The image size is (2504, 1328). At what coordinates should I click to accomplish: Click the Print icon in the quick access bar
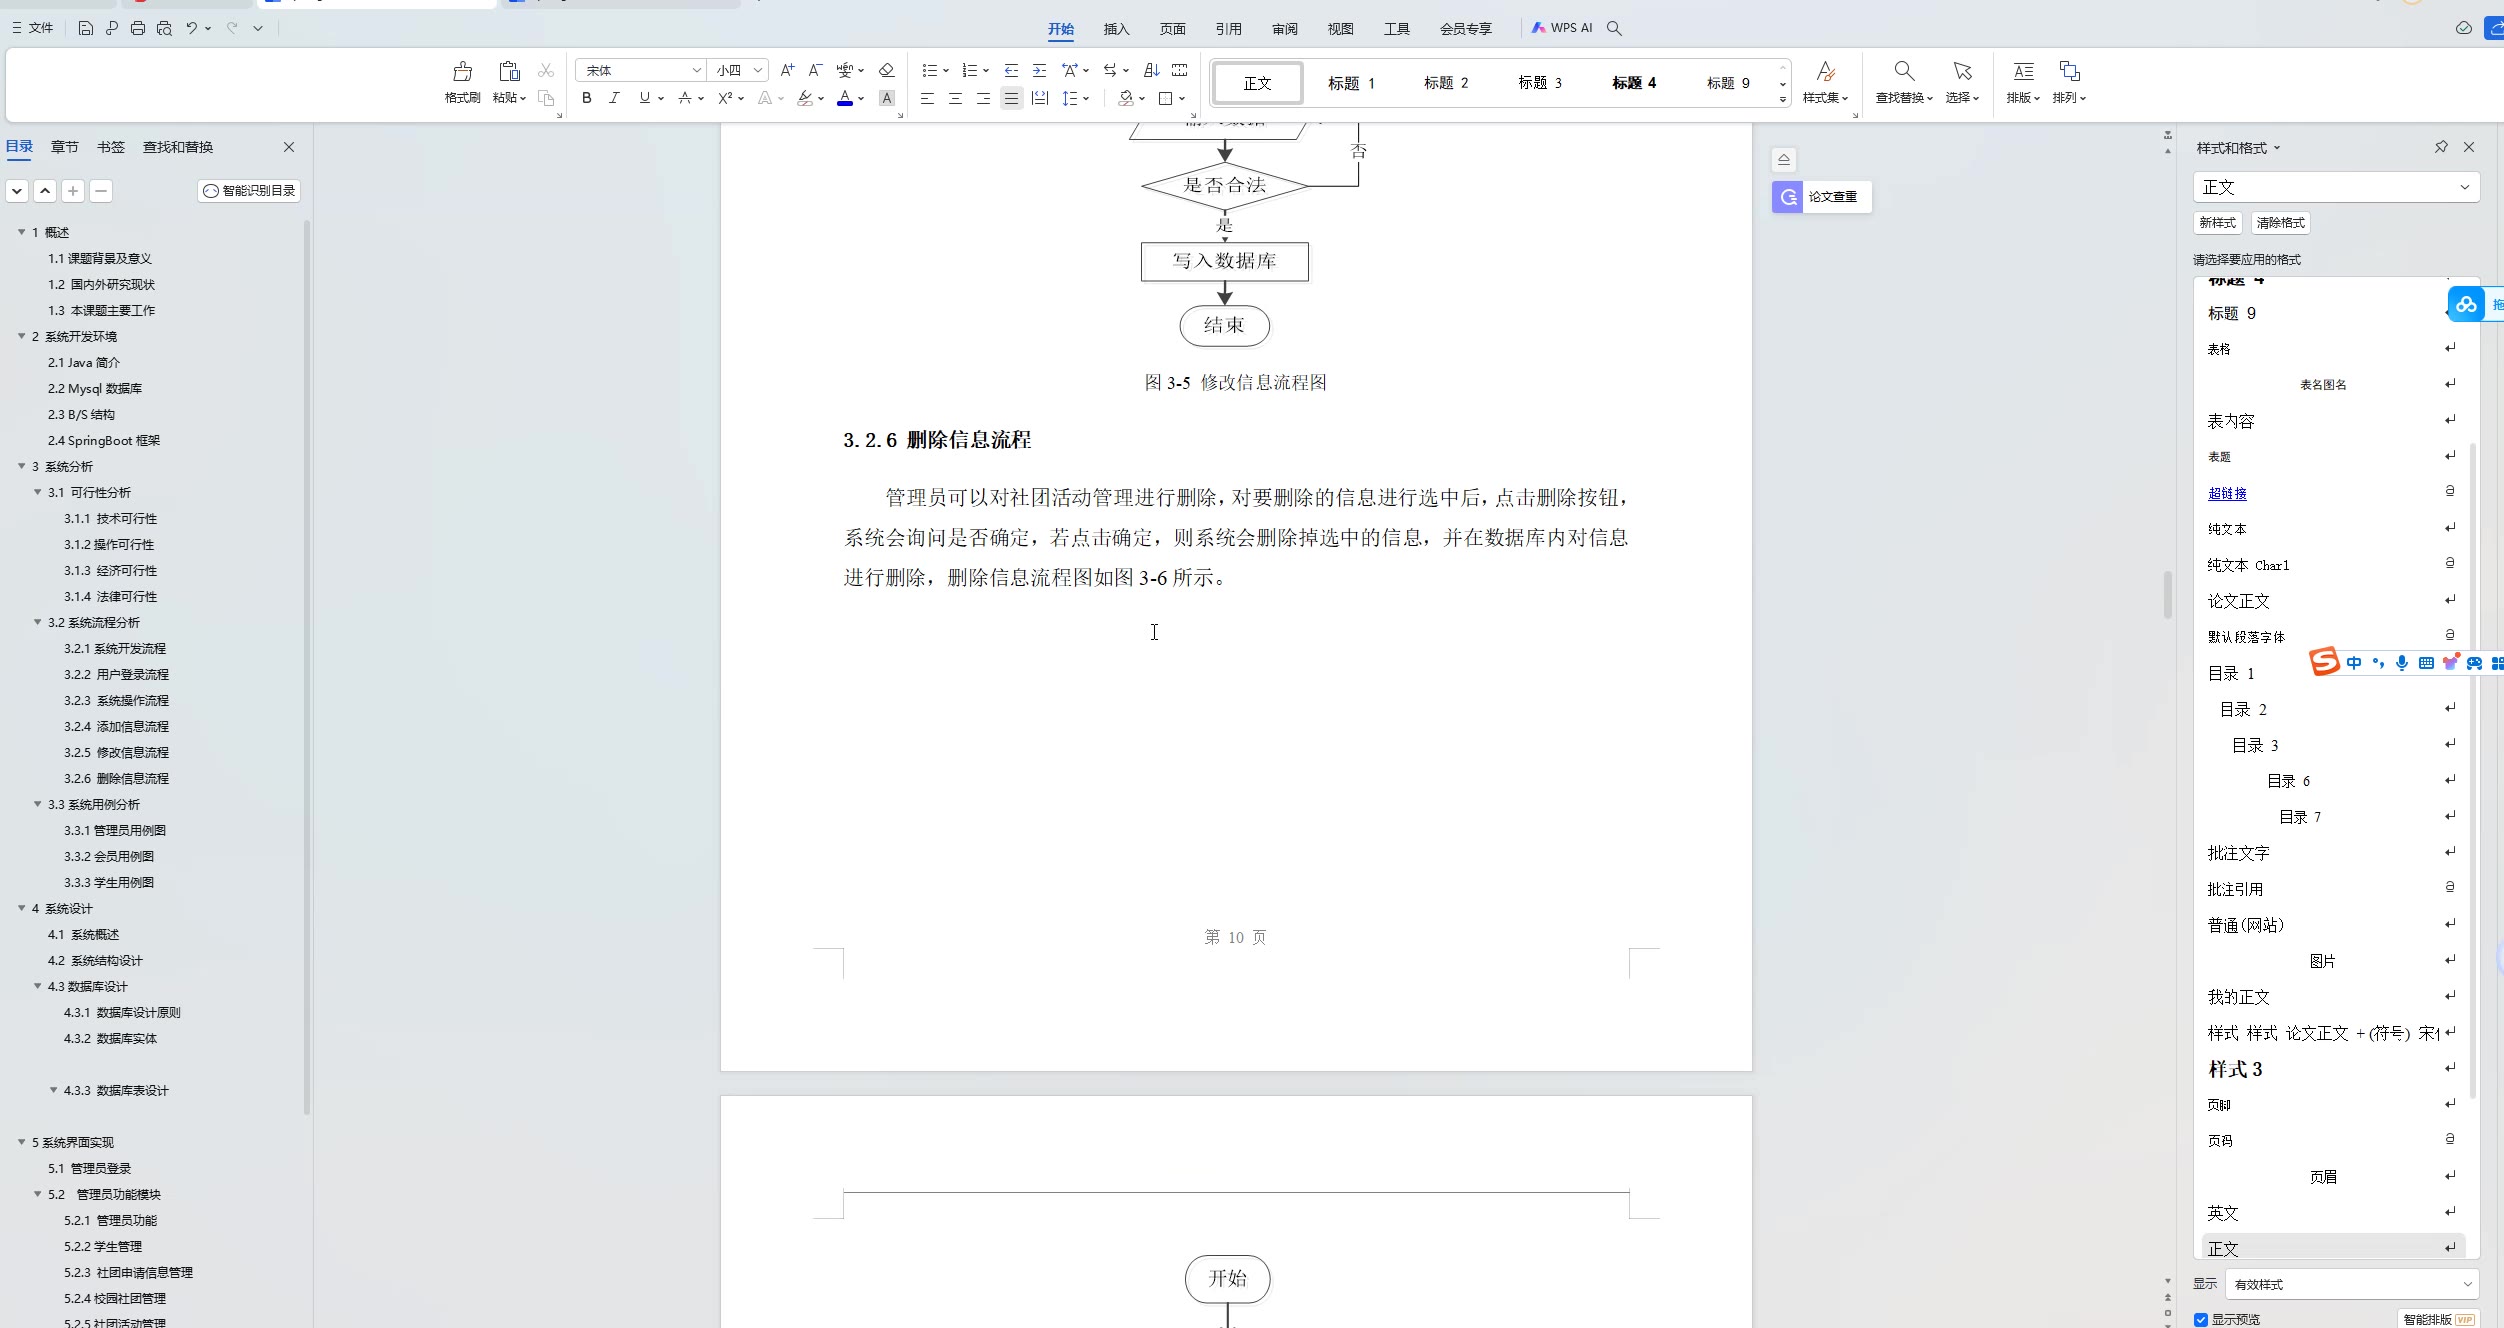click(138, 28)
